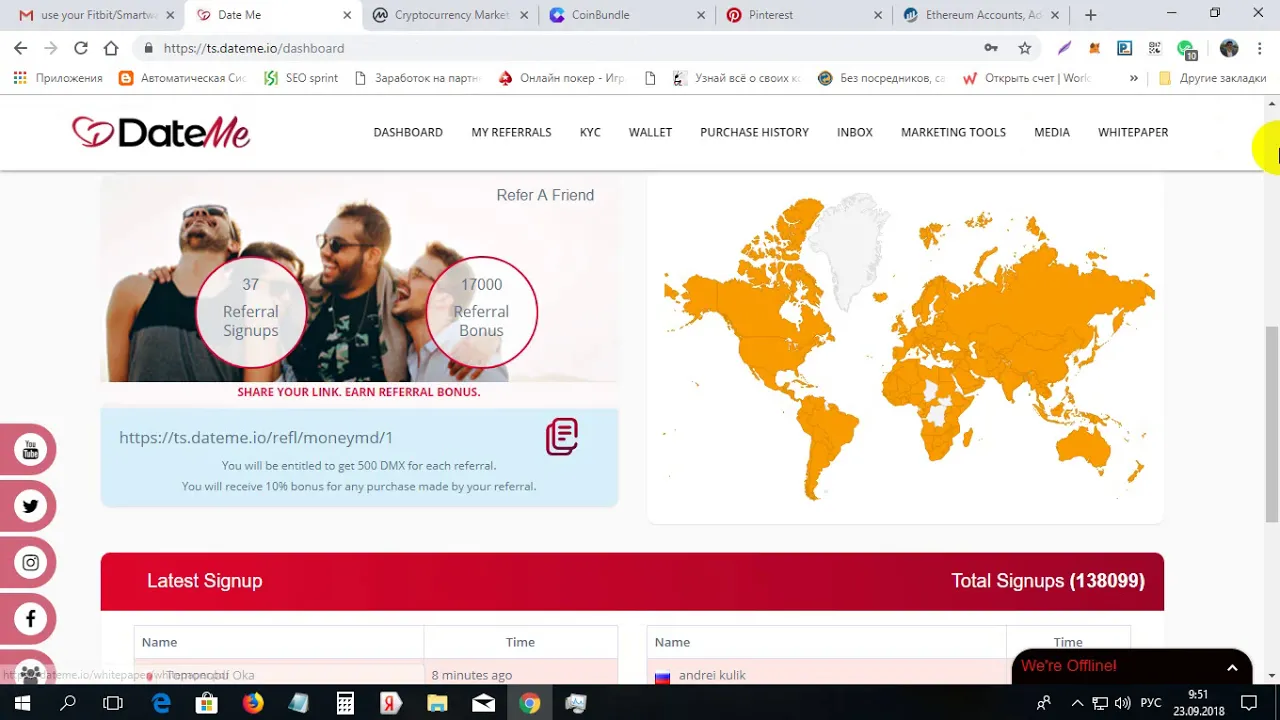1280x720 pixels.
Task: Reload the current page
Action: click(x=81, y=48)
